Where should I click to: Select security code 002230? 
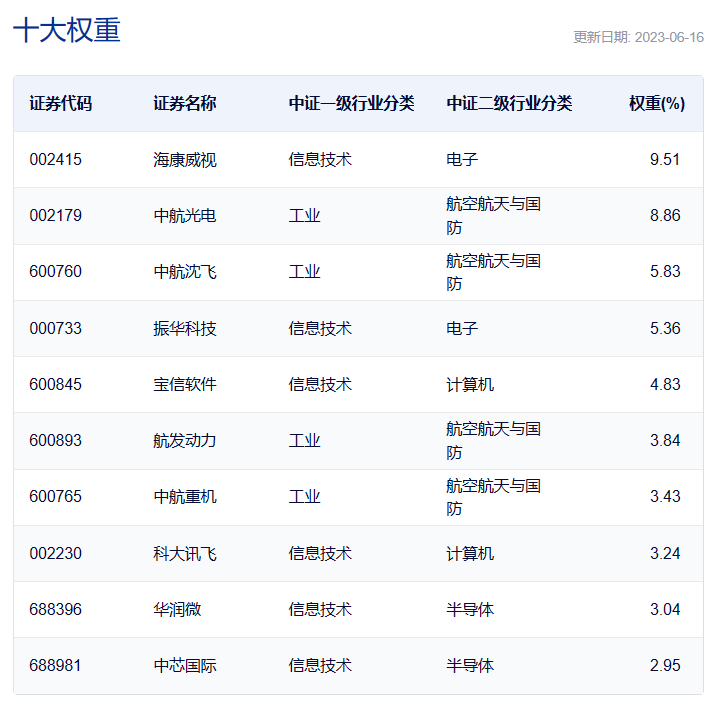(x=55, y=553)
